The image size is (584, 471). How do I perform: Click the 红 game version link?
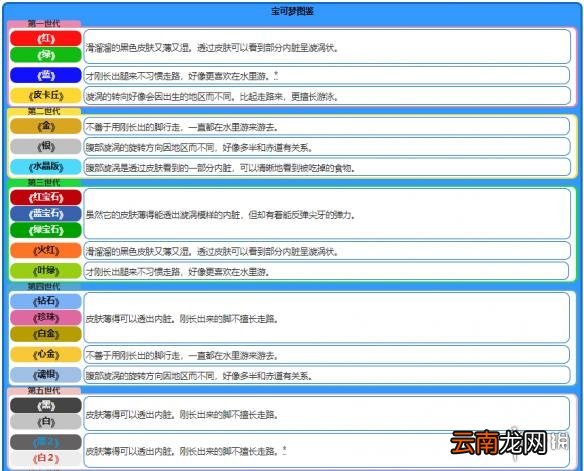(46, 39)
